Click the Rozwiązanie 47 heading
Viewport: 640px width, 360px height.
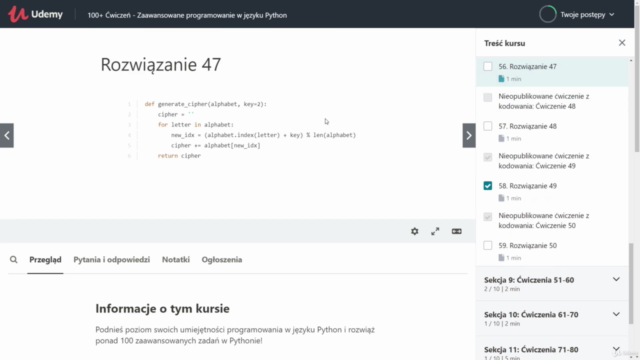[161, 64]
